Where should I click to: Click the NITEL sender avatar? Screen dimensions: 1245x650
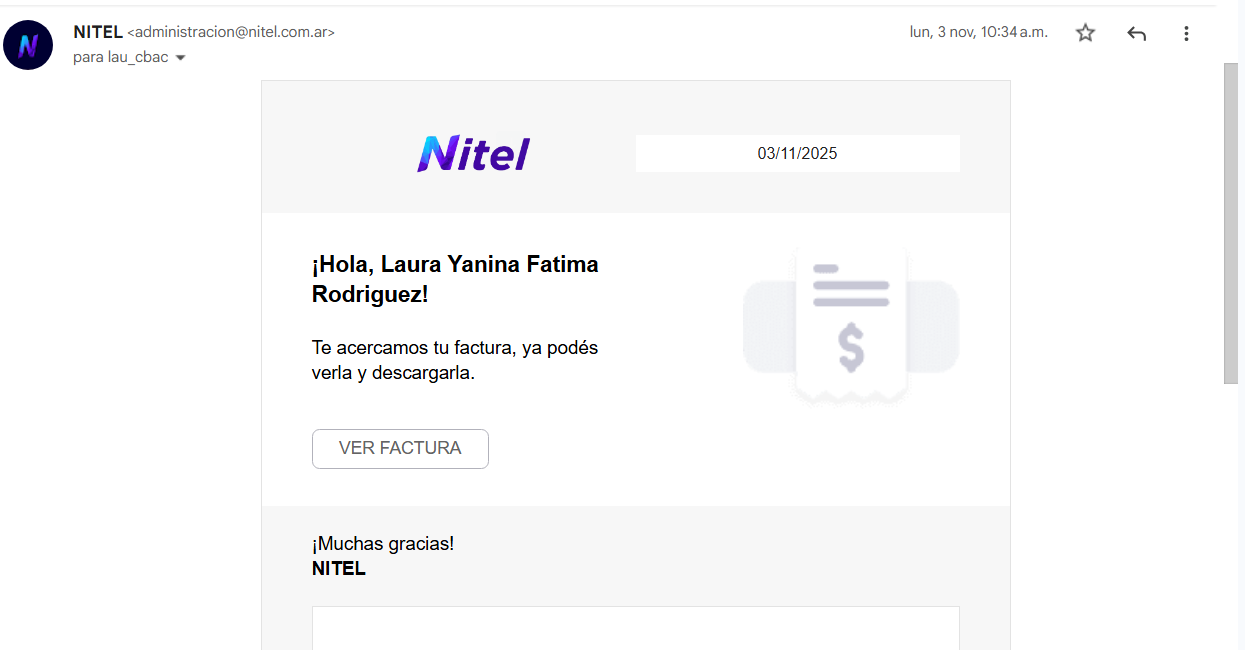(28, 45)
